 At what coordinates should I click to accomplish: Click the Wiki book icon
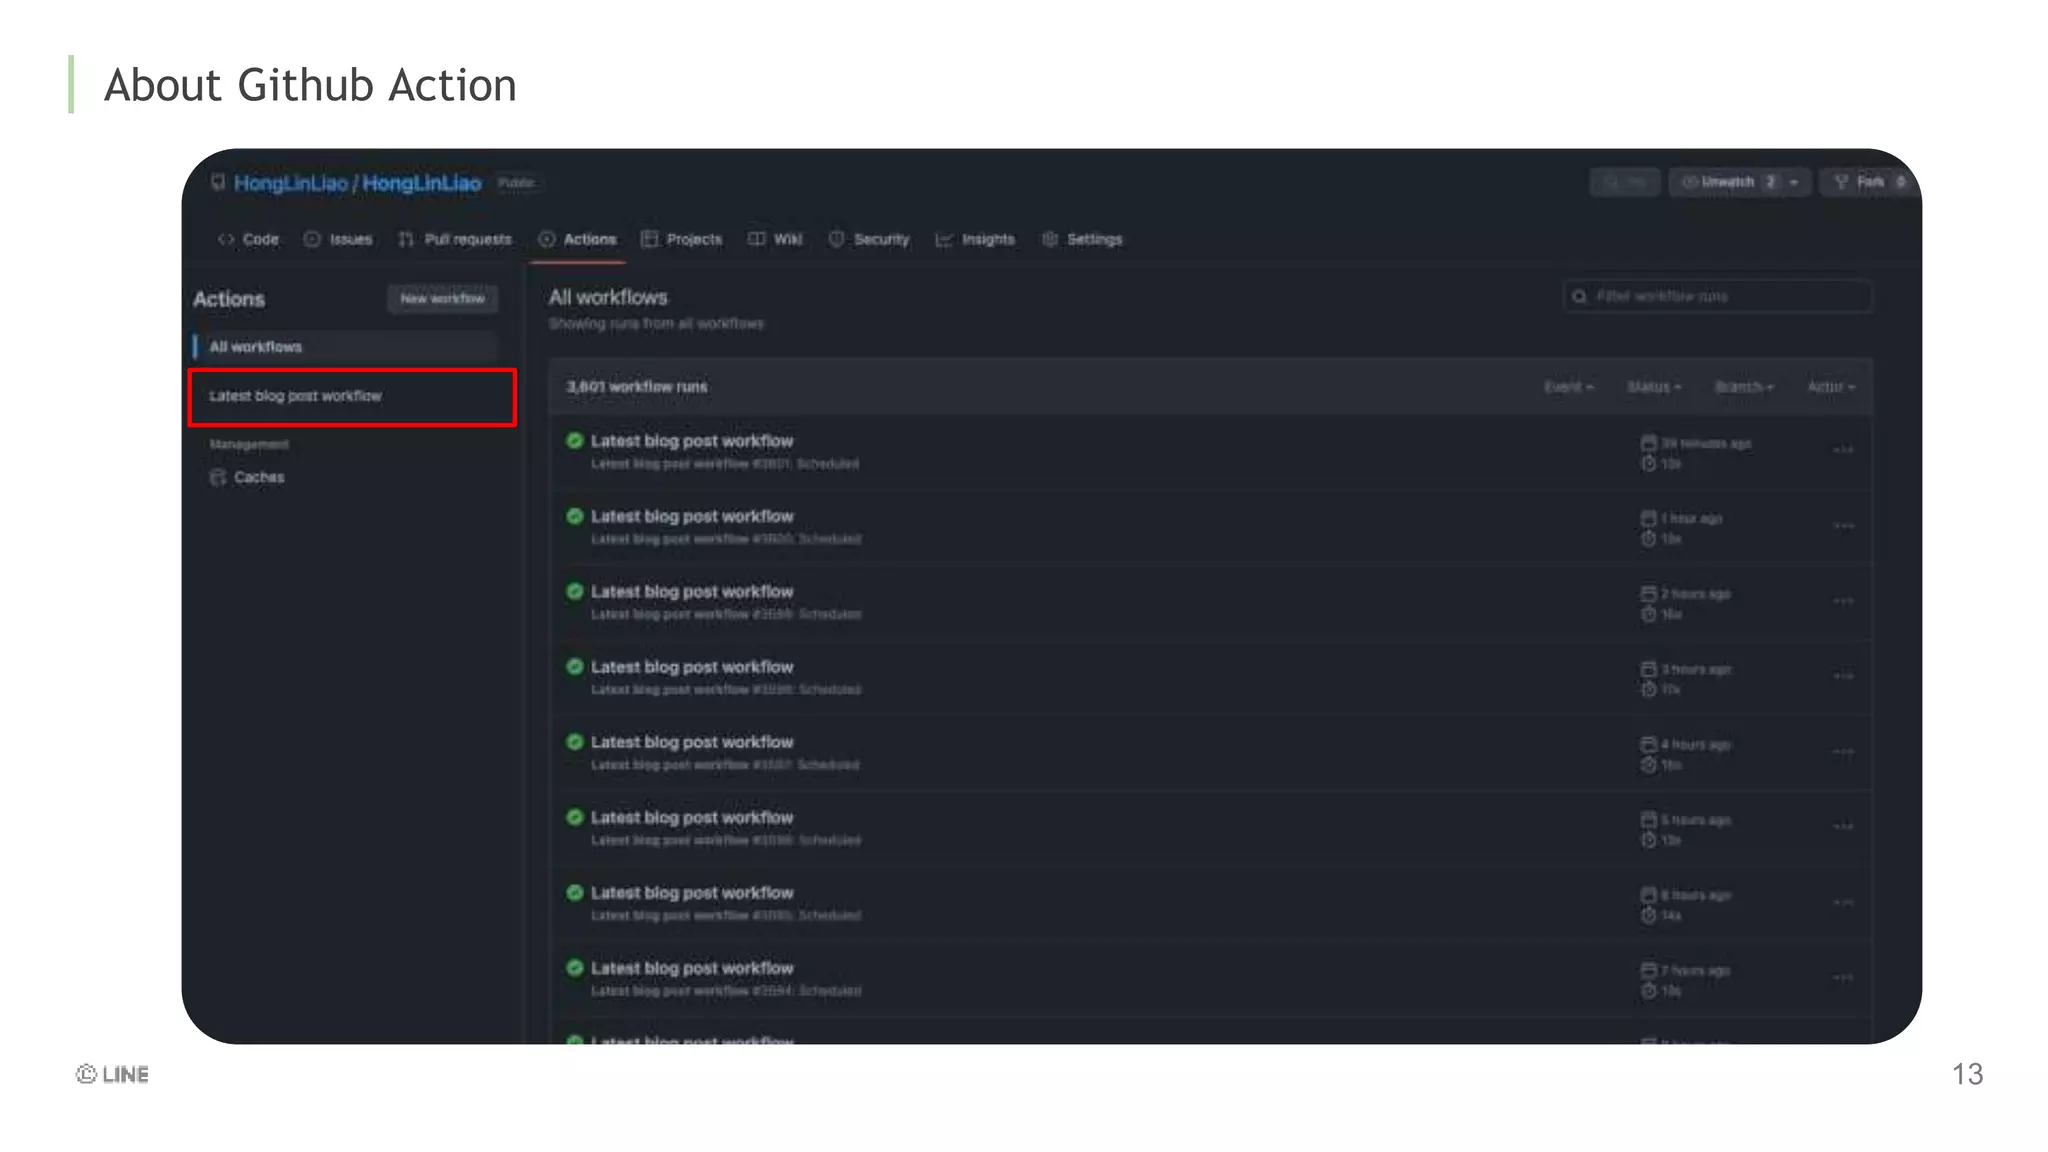[x=757, y=239]
